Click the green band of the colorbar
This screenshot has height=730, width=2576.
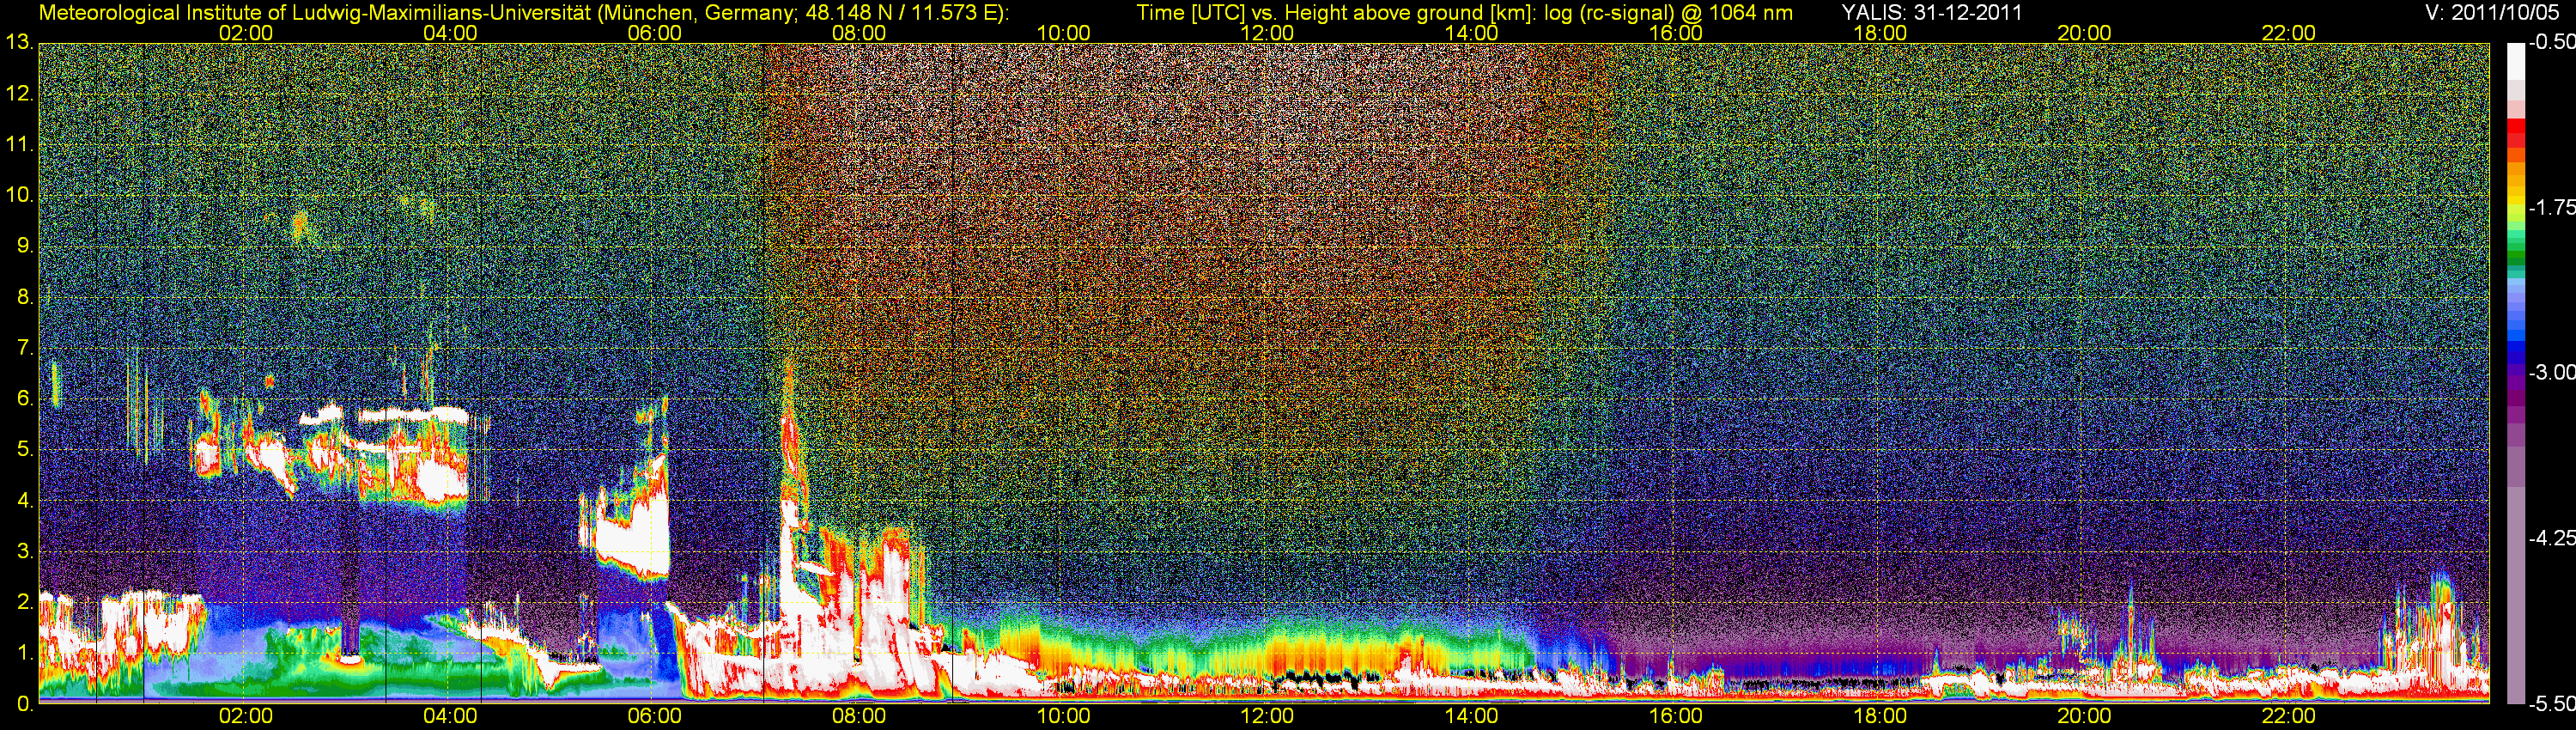pos(2516,250)
